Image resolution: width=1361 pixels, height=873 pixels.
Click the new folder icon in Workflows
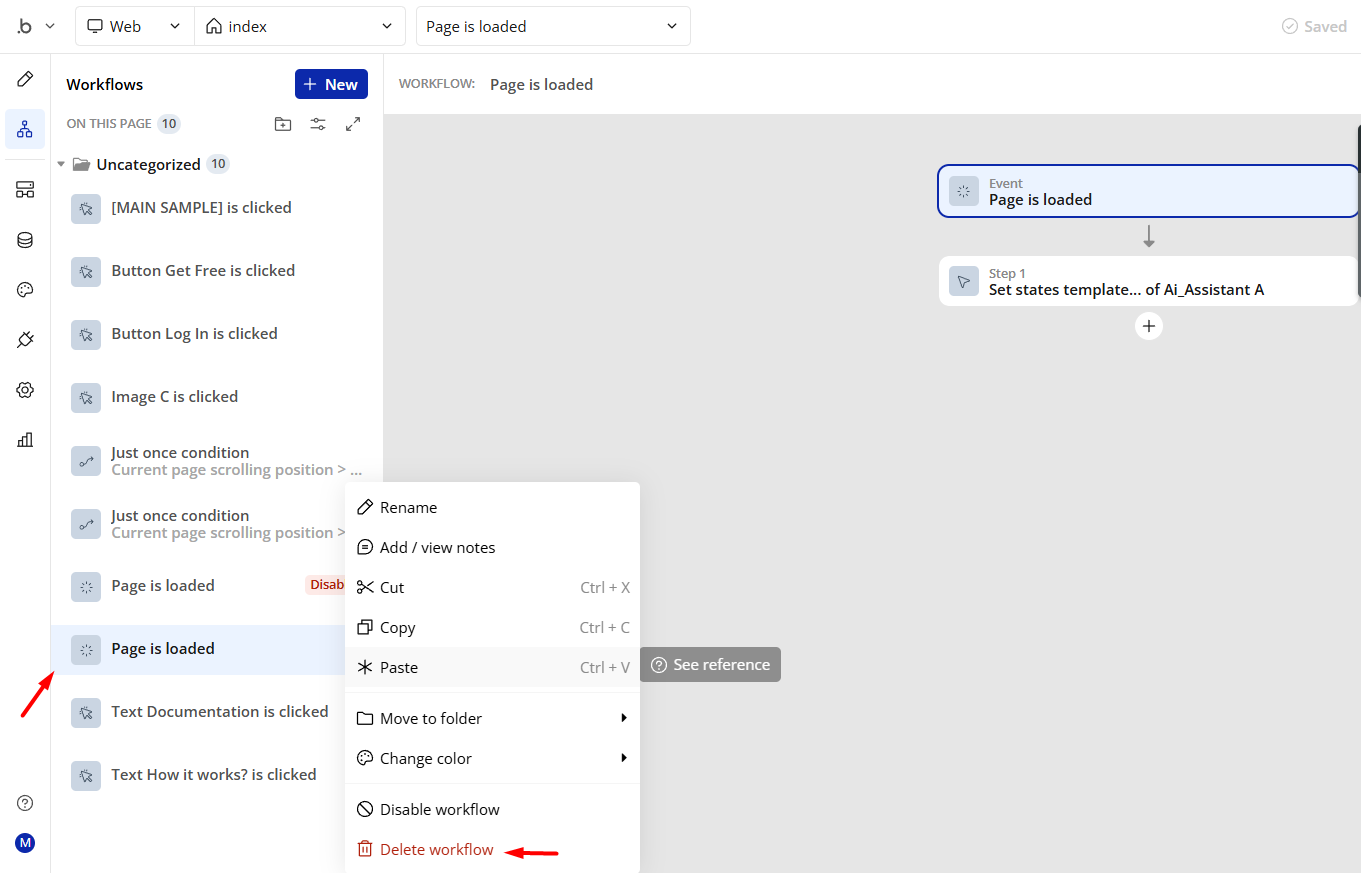(283, 124)
